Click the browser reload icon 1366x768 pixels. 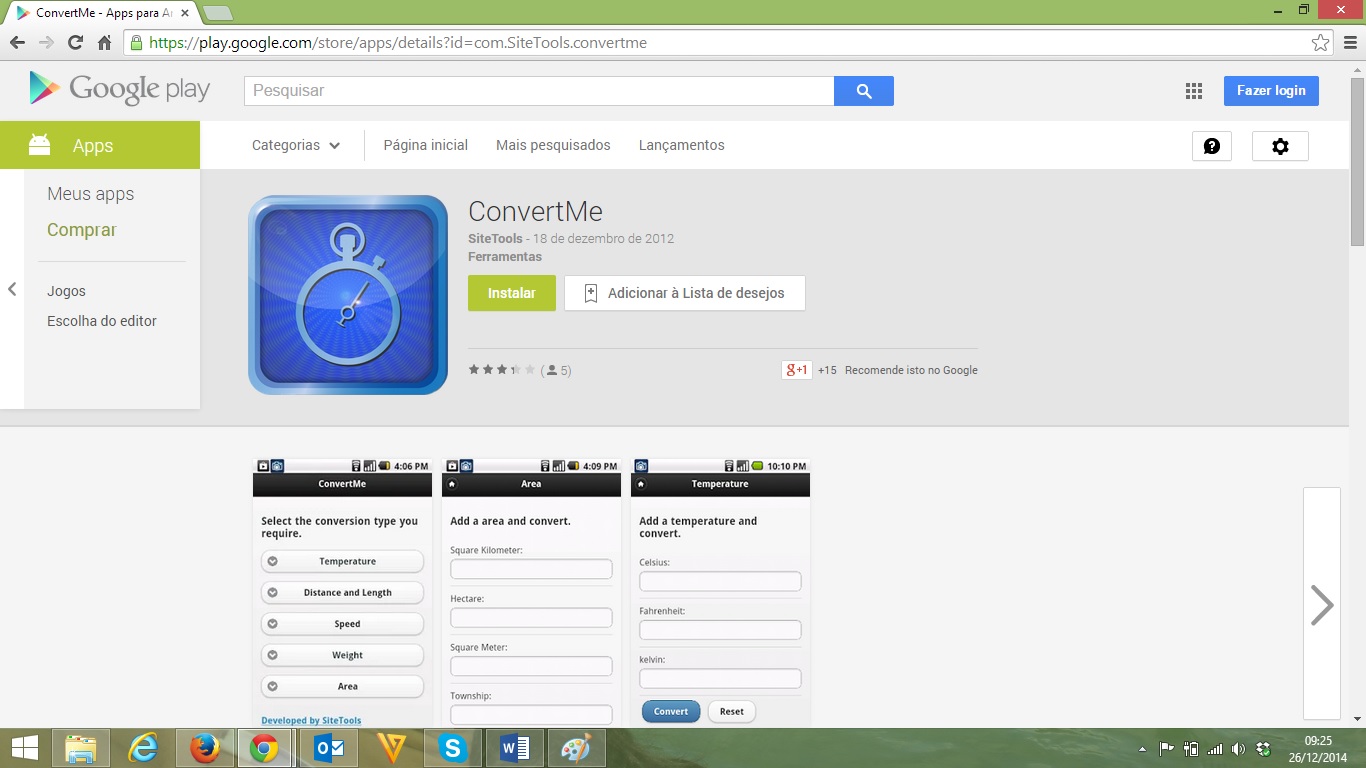coord(75,43)
